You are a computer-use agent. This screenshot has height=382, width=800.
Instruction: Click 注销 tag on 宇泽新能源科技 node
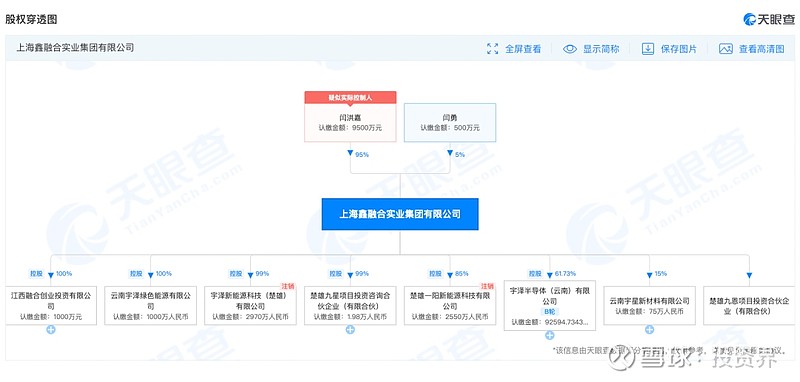288,286
